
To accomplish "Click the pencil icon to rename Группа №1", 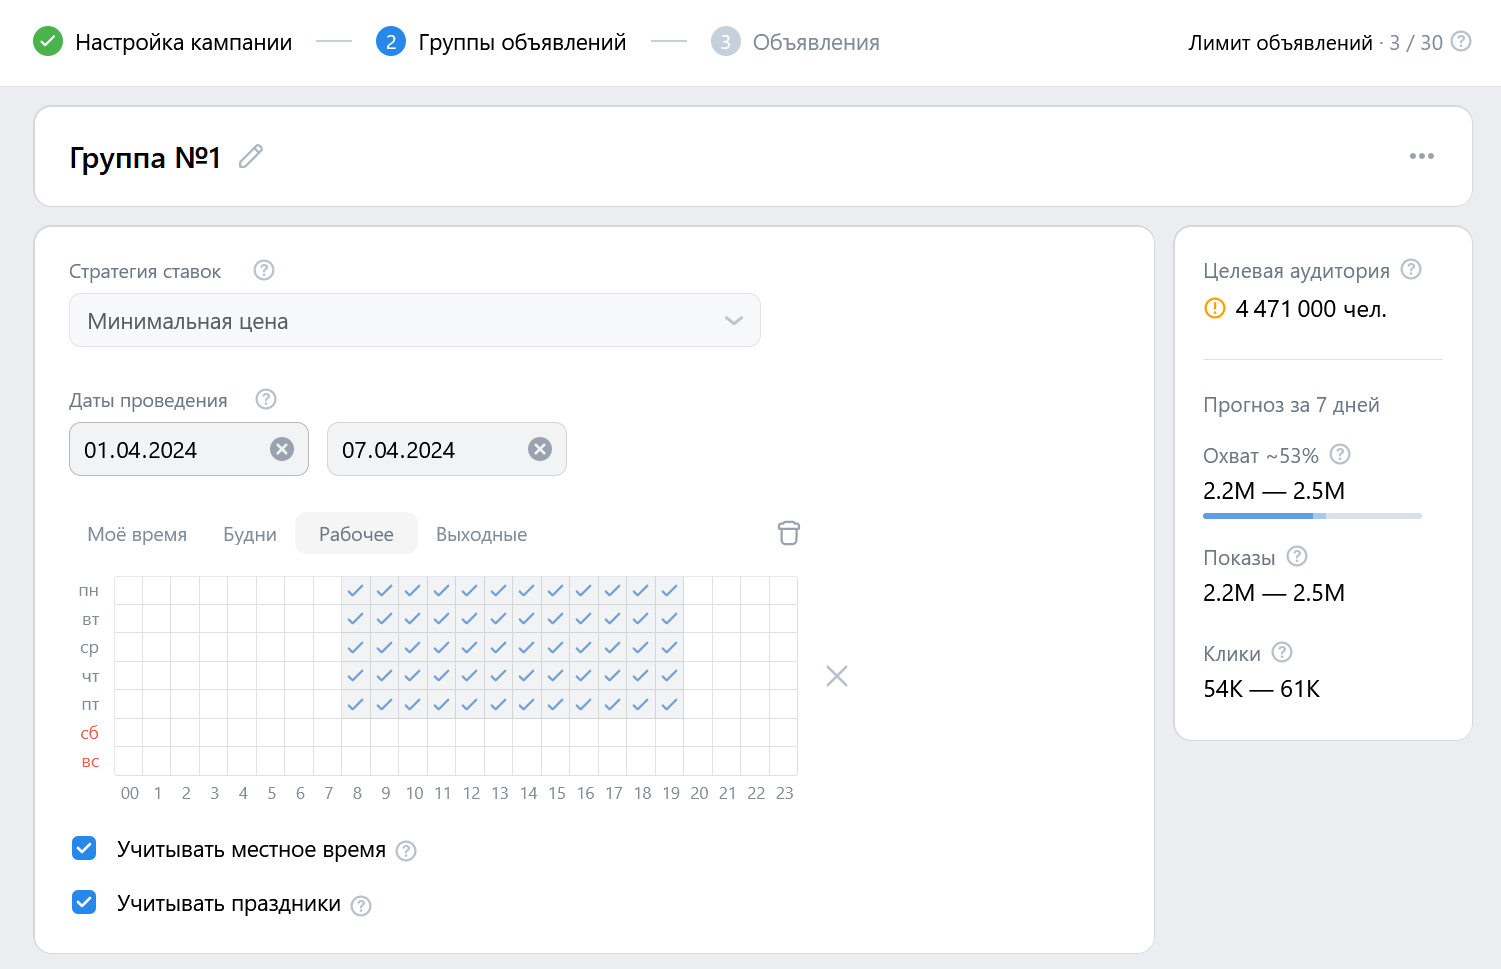I will [251, 157].
